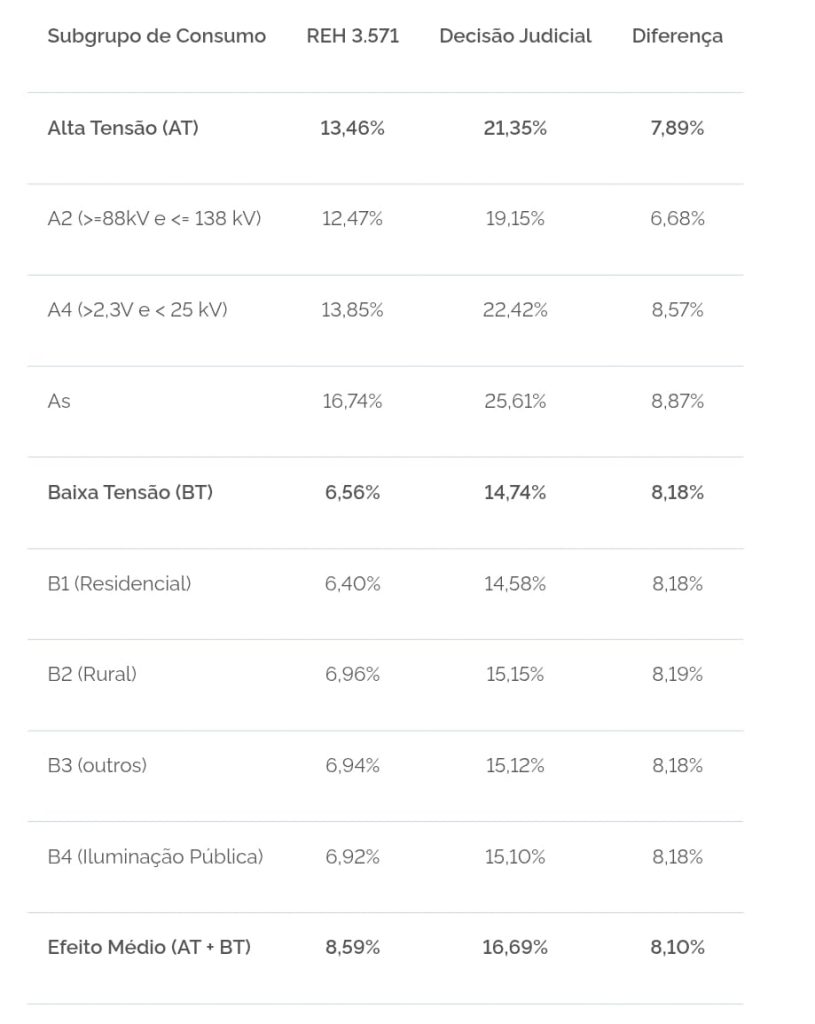The width and height of the screenshot is (815, 1024).
Task: Click the 6,96% value for B2 Rural
Action: (x=352, y=674)
